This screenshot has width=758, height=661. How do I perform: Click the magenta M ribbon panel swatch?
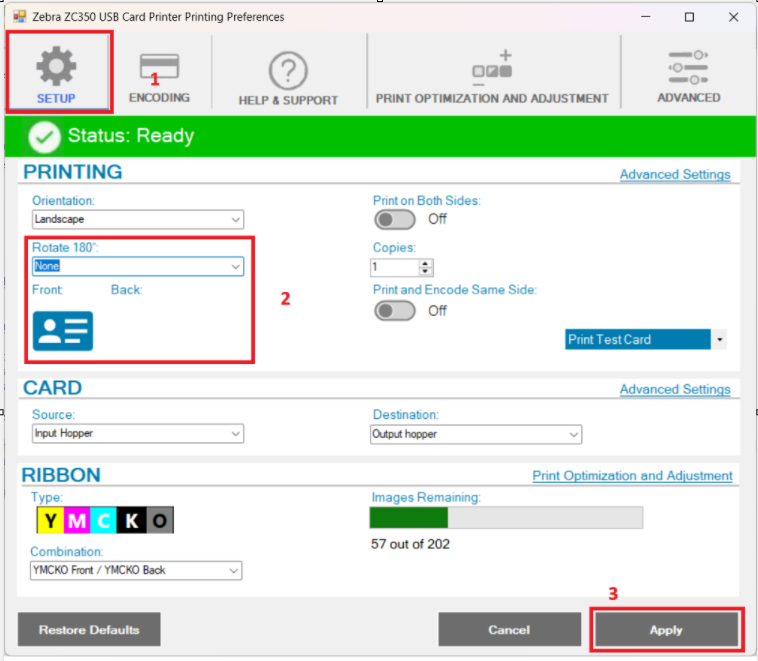[77, 520]
